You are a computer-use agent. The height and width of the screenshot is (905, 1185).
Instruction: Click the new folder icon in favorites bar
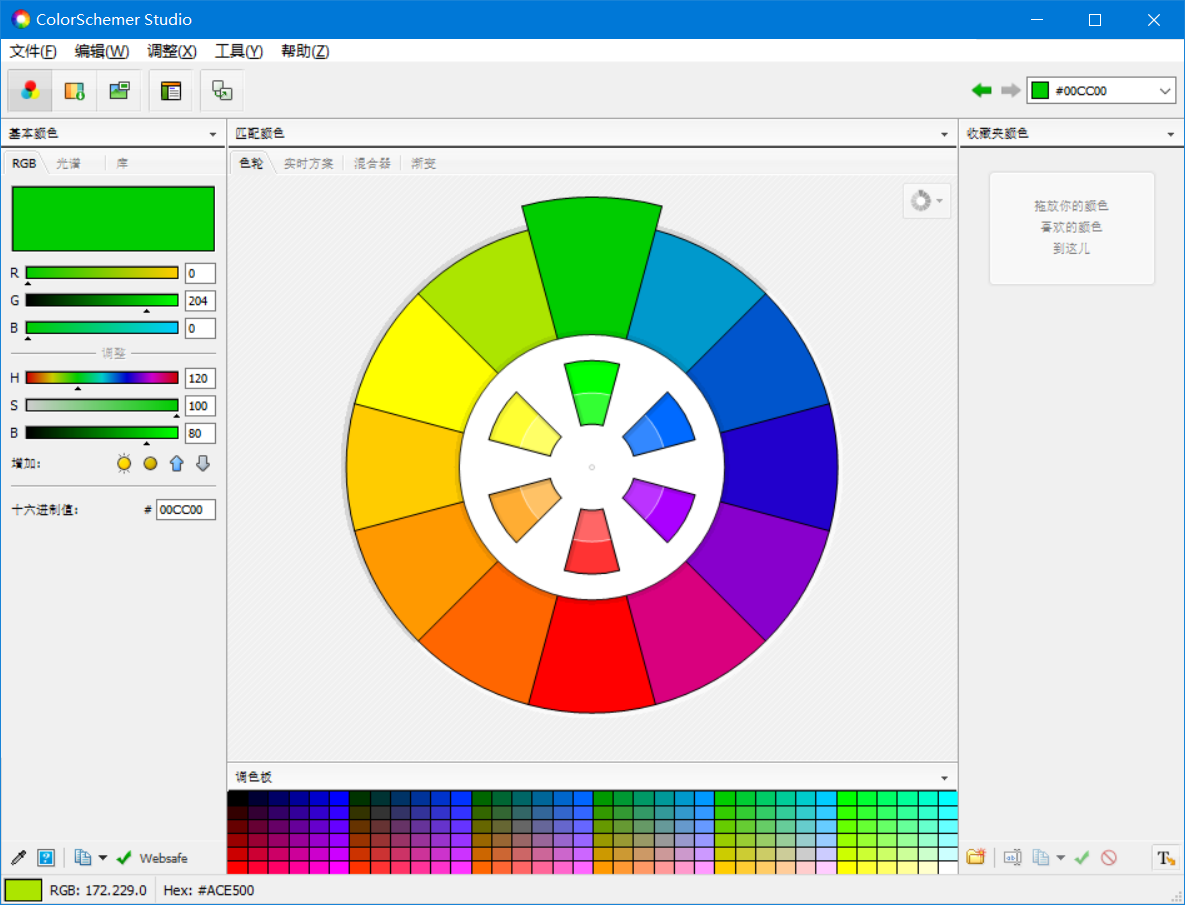click(976, 857)
